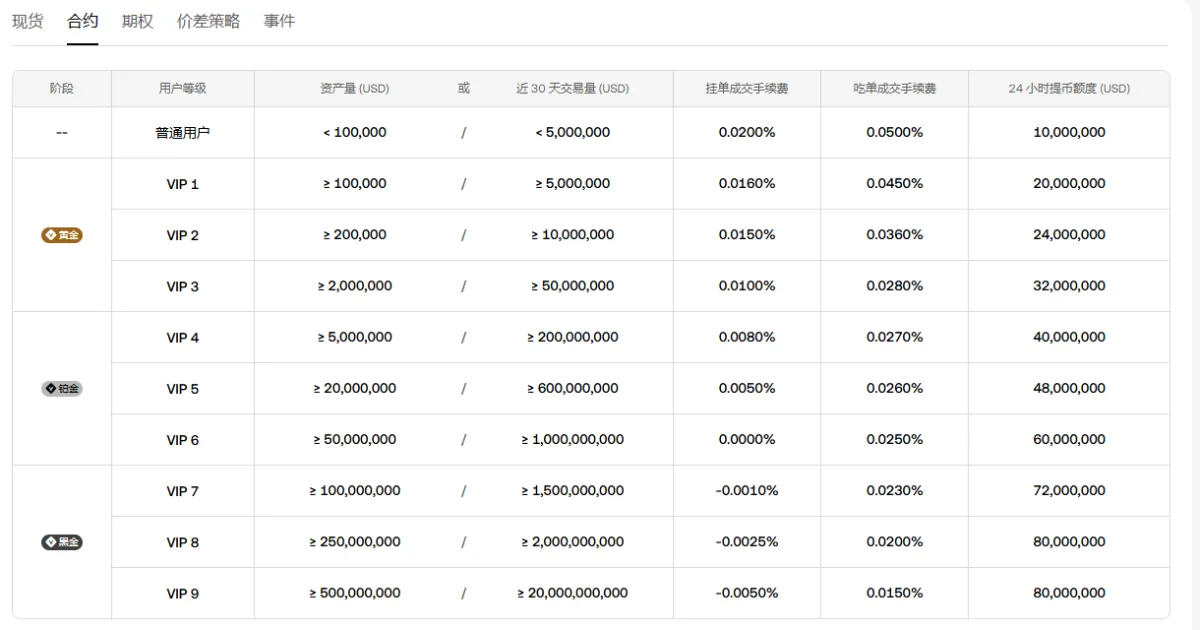This screenshot has height=630, width=1200.
Task: Click the ≥ 20,000,000,000 trading volume
Action: coord(573,593)
